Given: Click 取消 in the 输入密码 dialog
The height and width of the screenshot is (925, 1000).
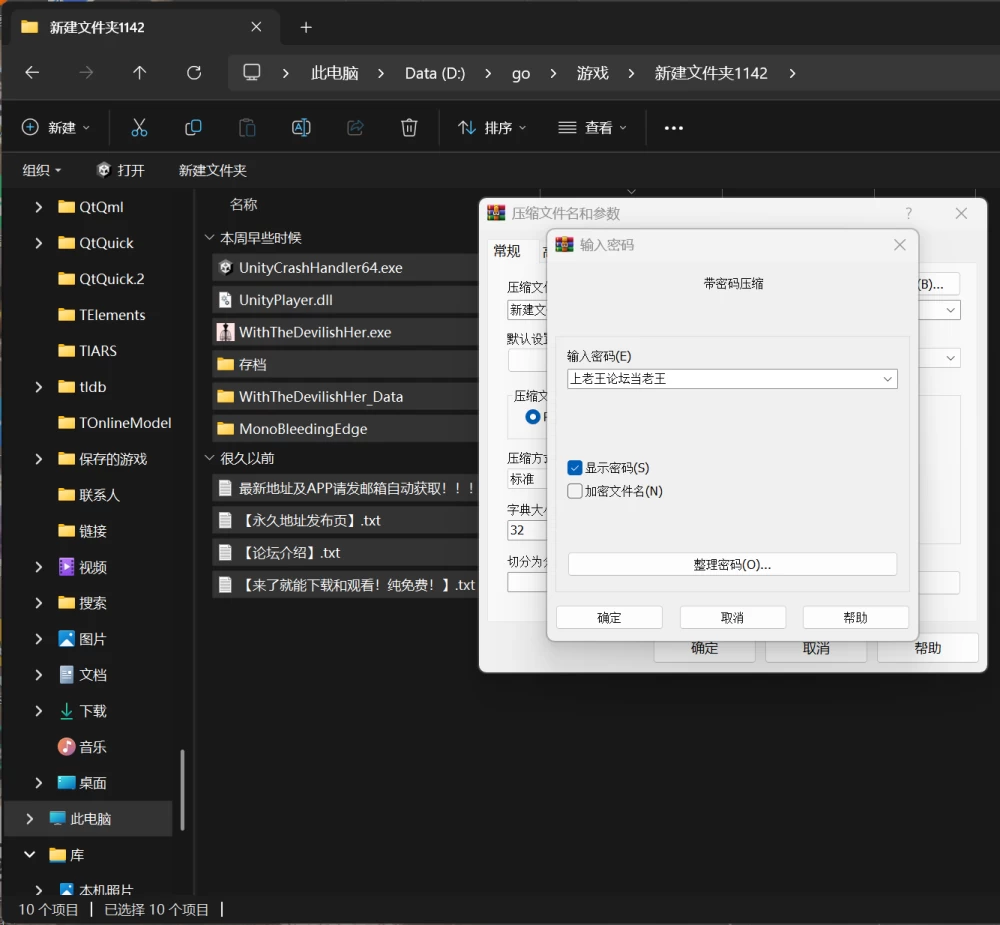Looking at the screenshot, I should [732, 618].
